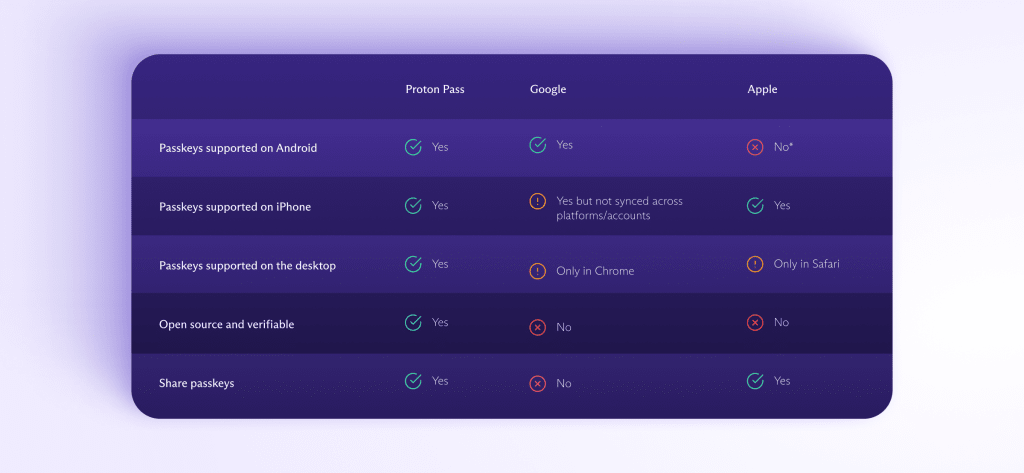Viewport: 1024px width, 473px height.
Task: Click the Google desktop warning icon
Action: (538, 271)
